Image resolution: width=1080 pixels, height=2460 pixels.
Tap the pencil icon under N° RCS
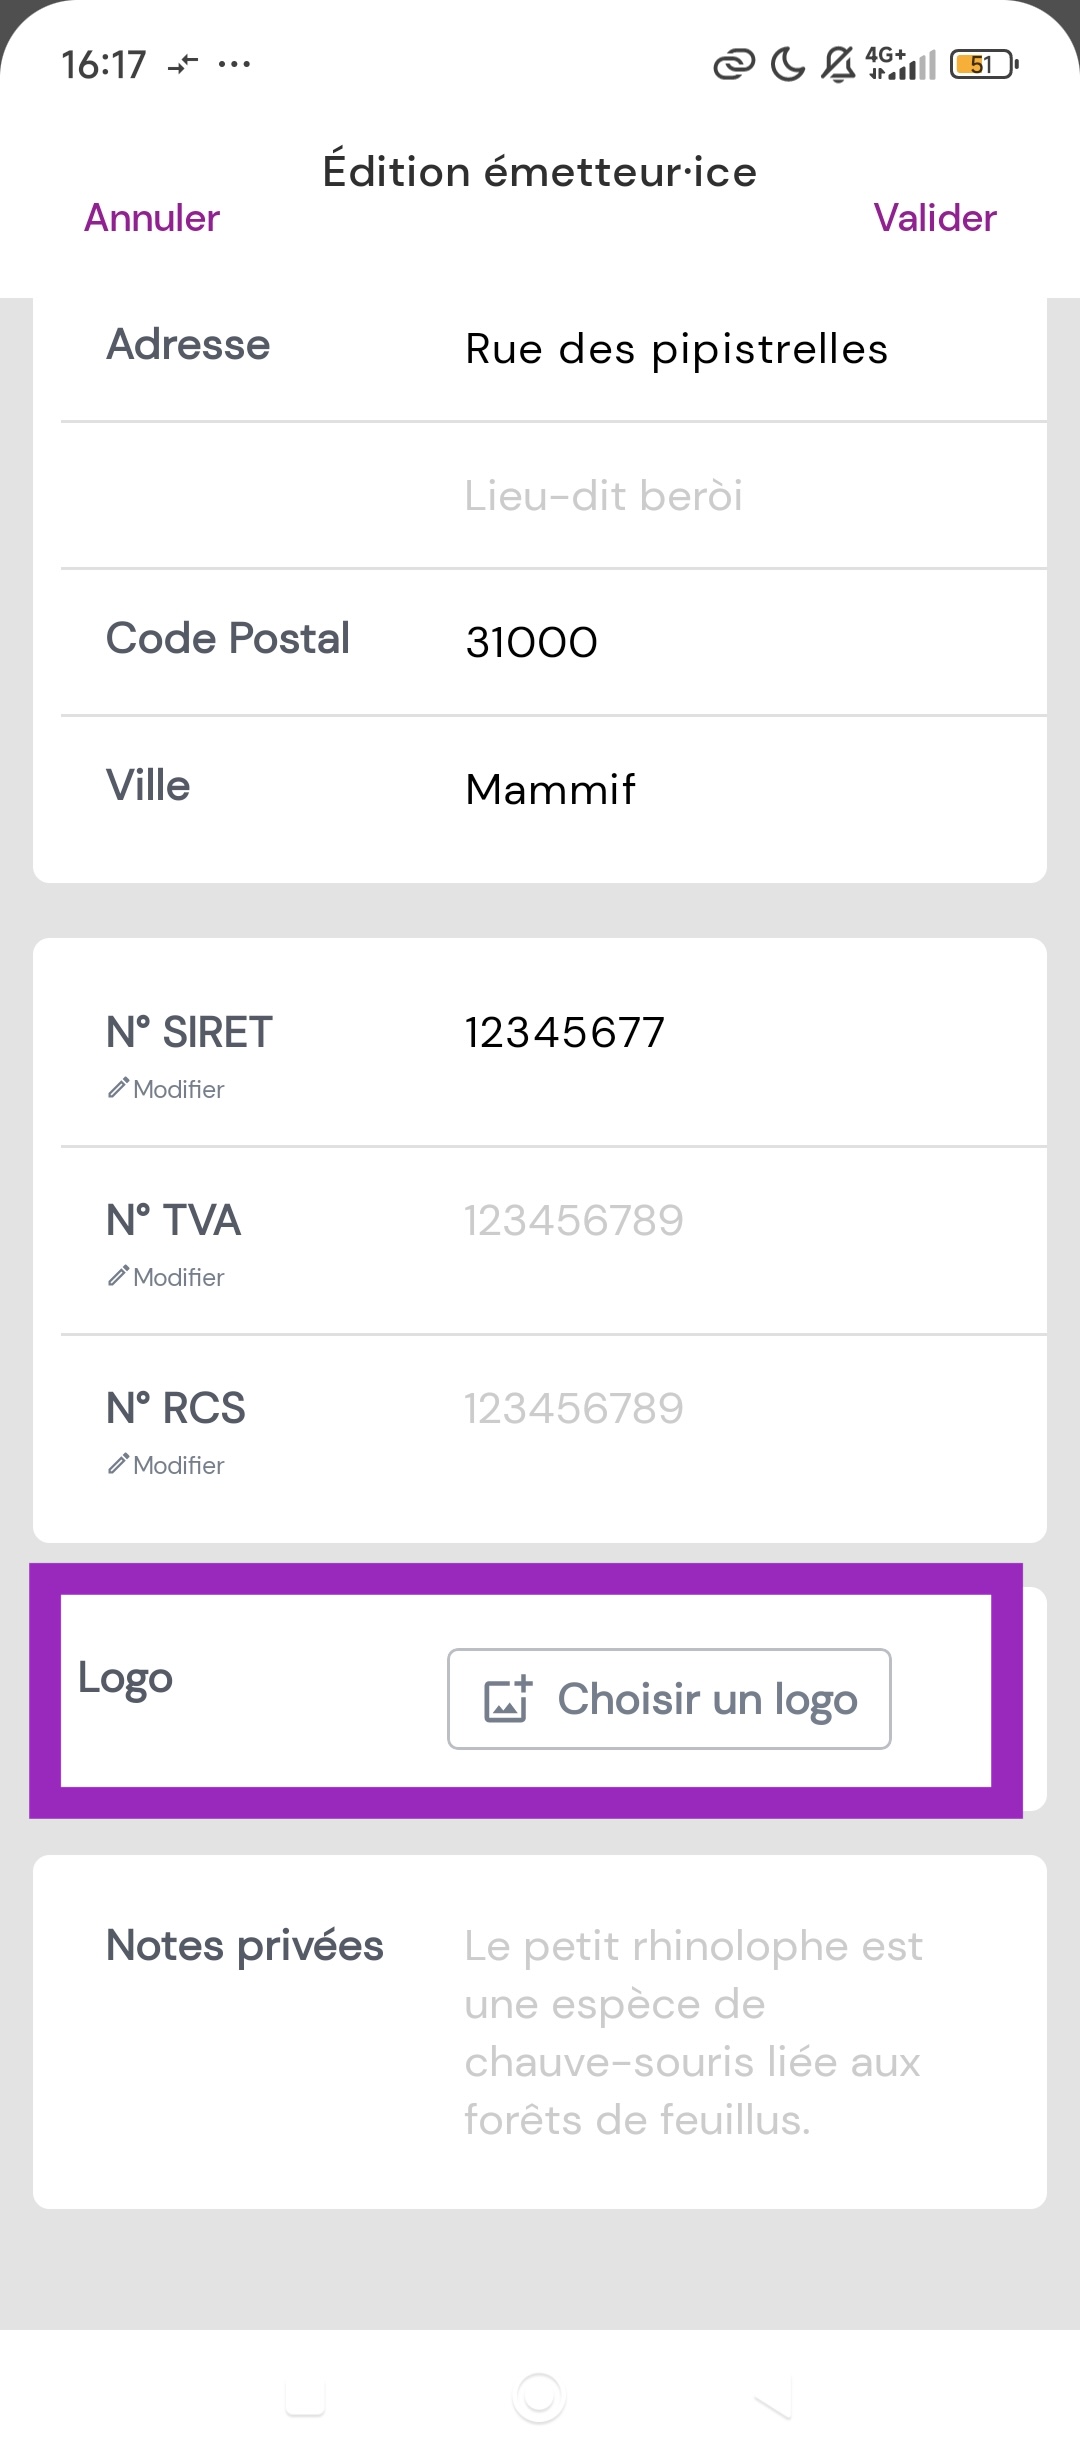(118, 1463)
